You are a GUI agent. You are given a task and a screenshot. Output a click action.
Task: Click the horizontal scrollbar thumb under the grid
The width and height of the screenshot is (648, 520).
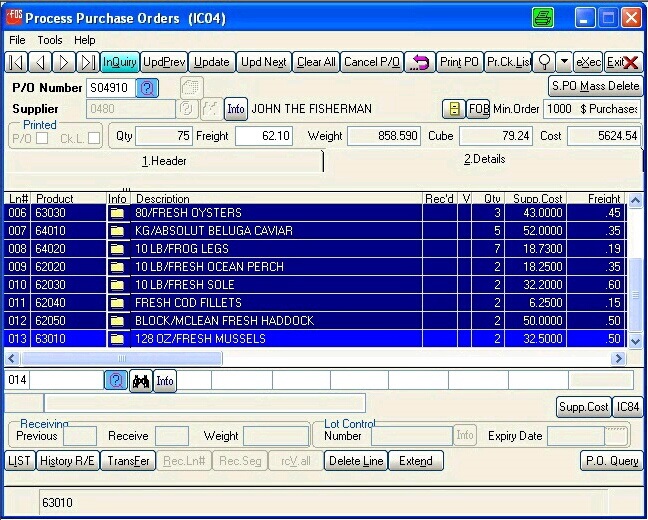pos(122,358)
